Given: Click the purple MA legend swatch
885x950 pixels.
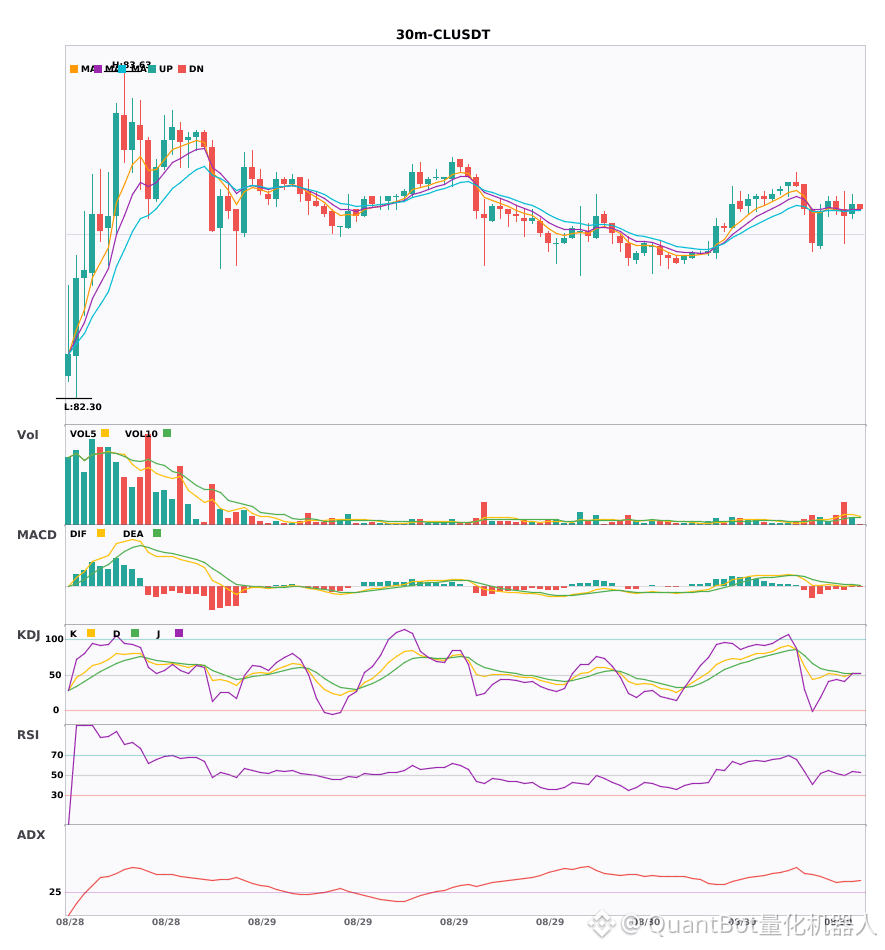Looking at the screenshot, I should (98, 69).
